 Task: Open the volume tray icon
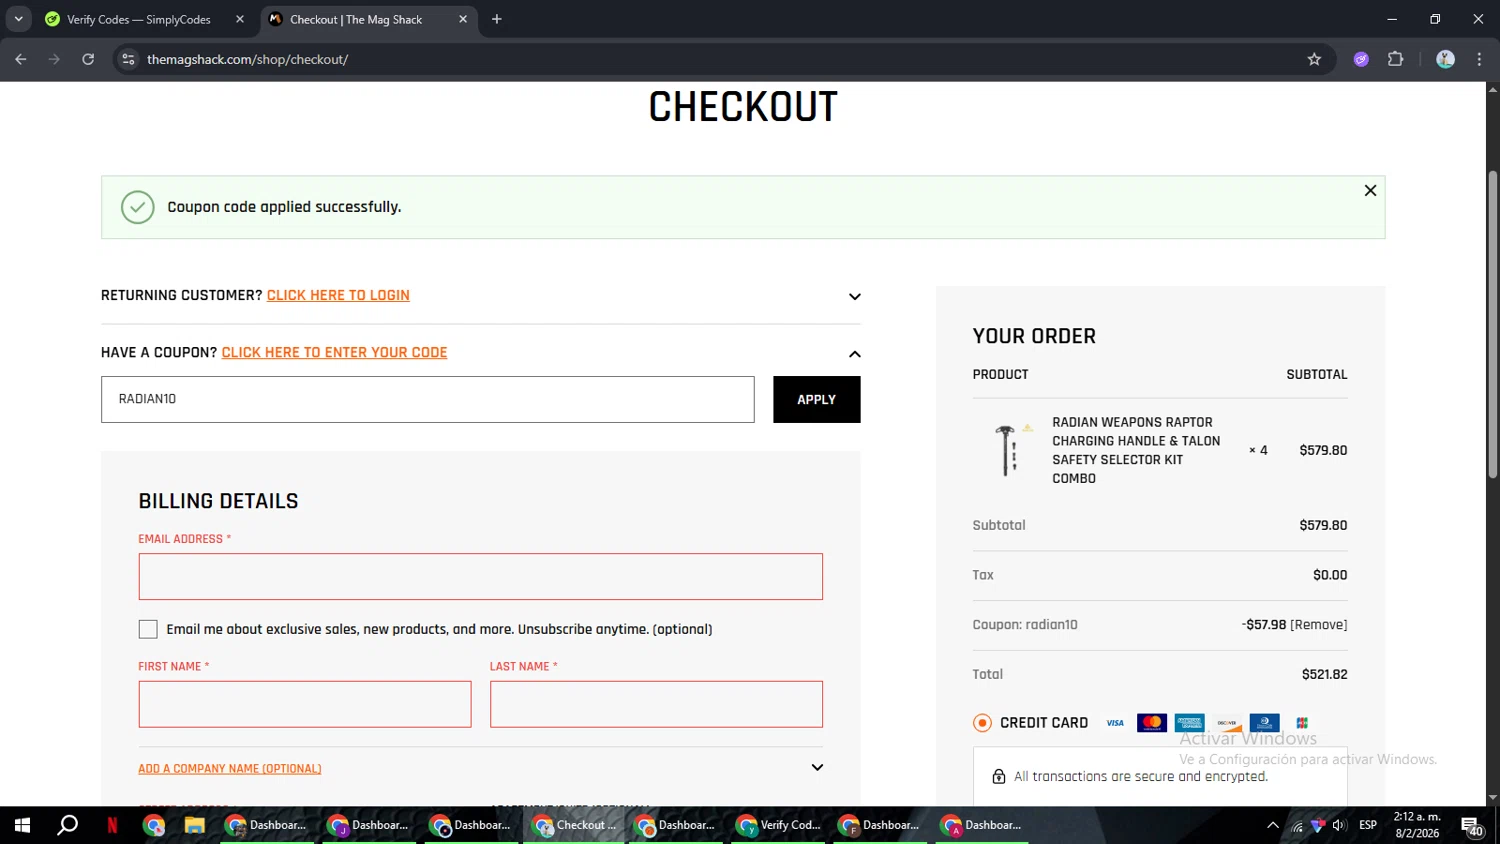tap(1339, 825)
